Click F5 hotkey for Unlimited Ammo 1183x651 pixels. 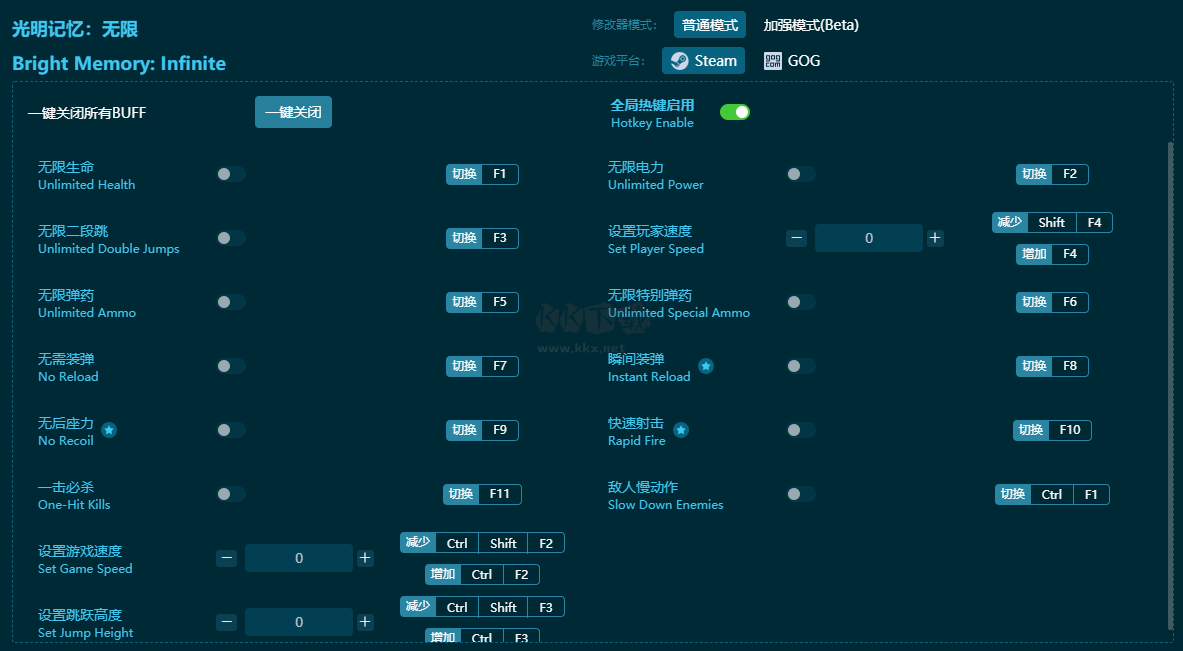(482, 302)
